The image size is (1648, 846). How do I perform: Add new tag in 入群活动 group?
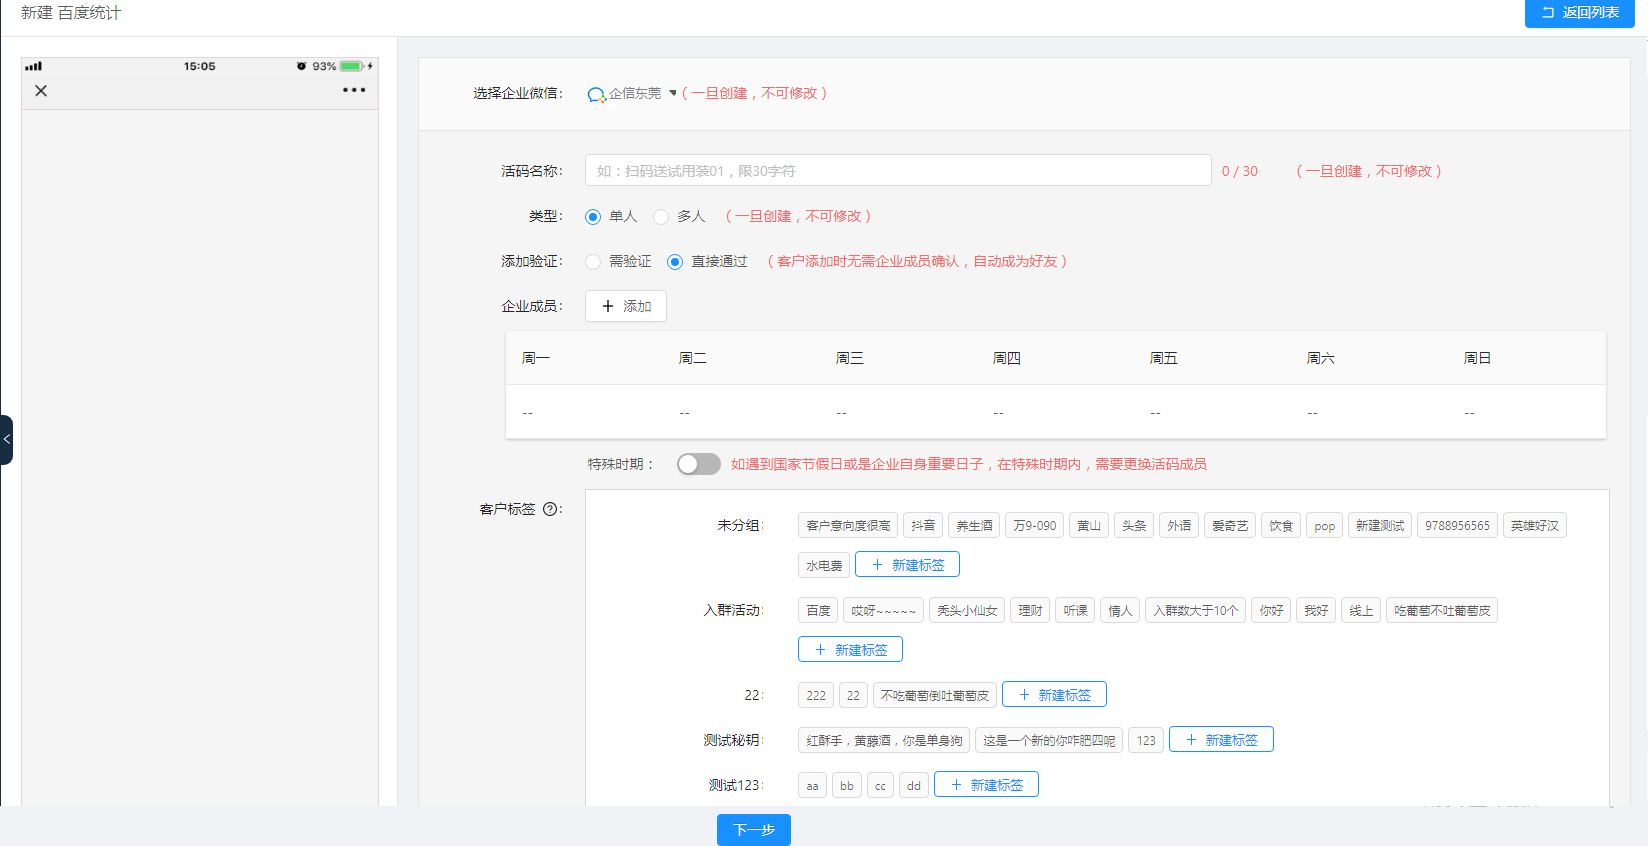(850, 650)
